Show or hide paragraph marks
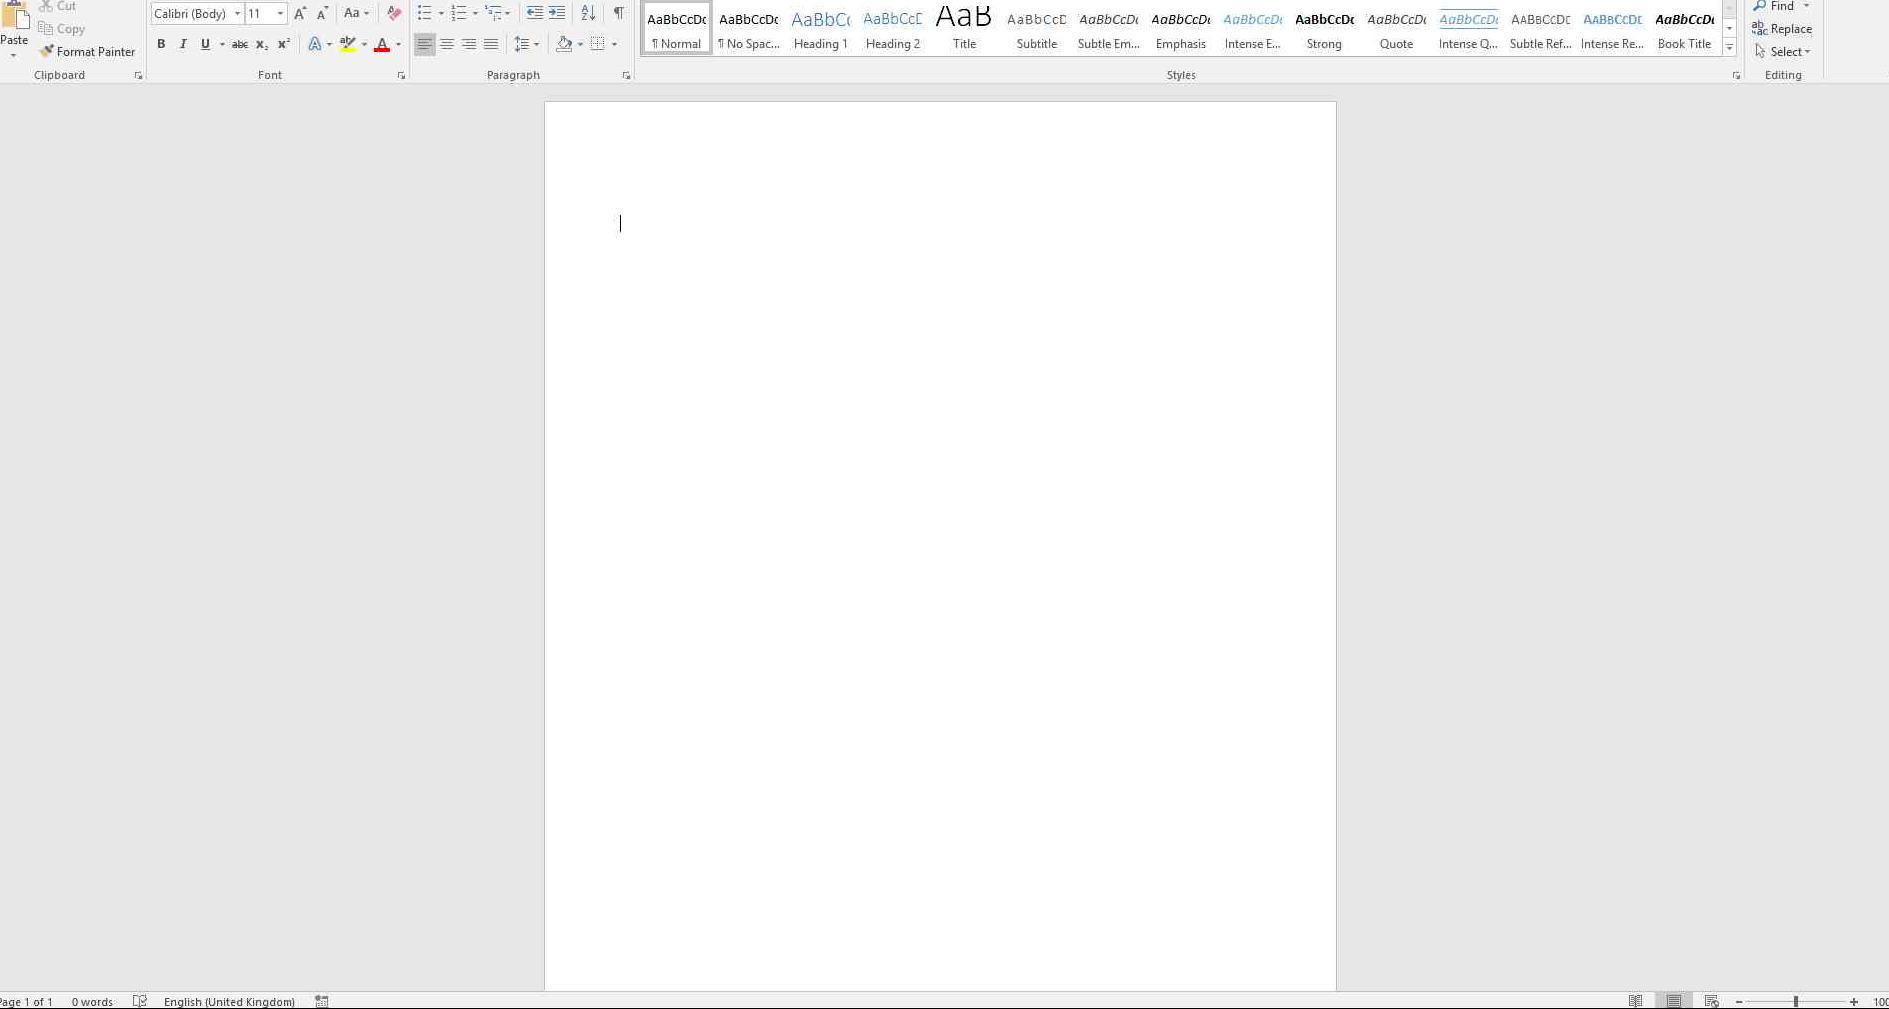The width and height of the screenshot is (1889, 1009). coord(618,13)
